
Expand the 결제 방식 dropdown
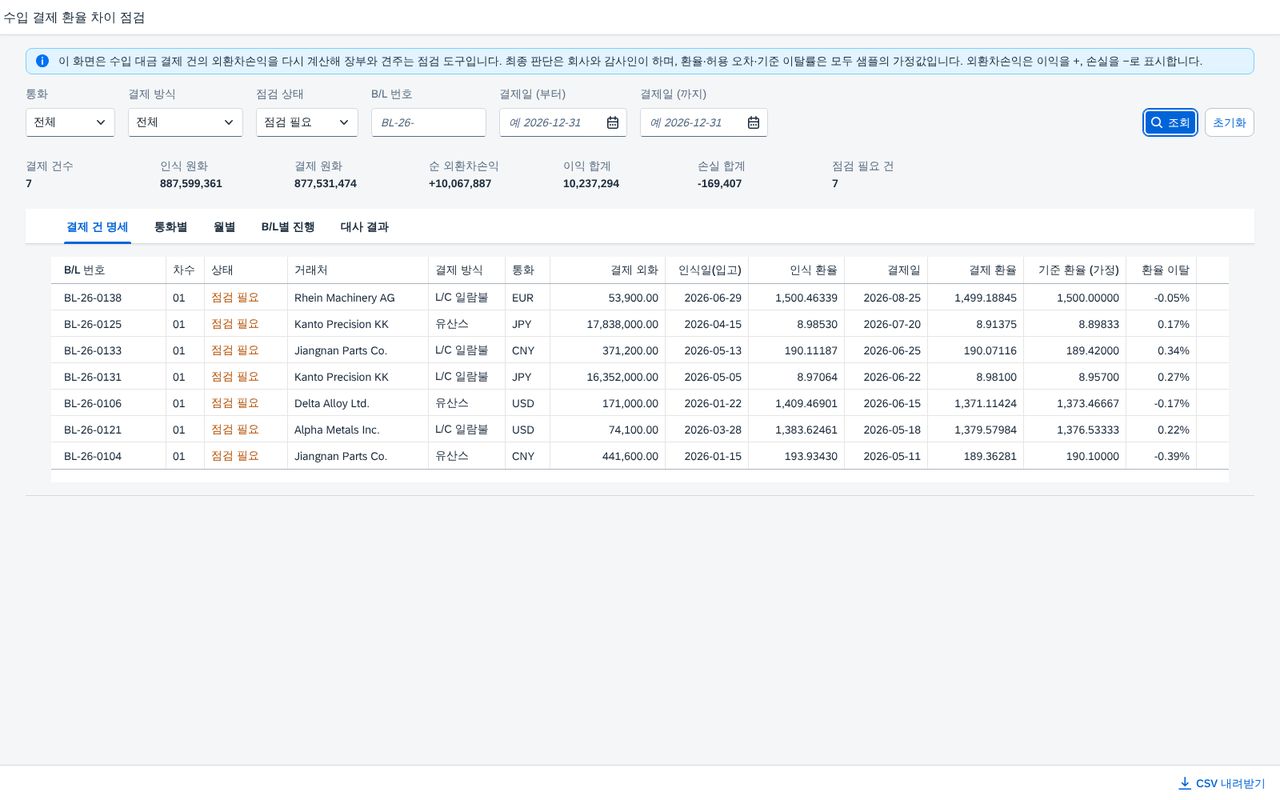pyautogui.click(x=185, y=123)
